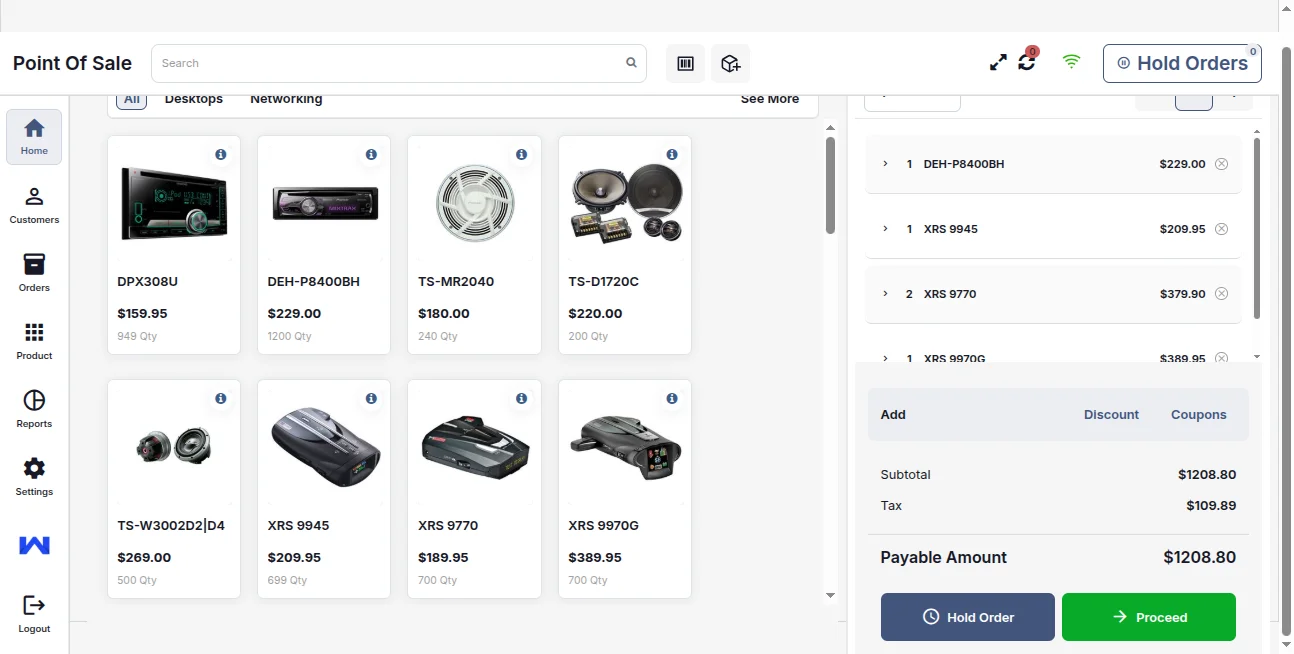Image resolution: width=1294 pixels, height=654 pixels.
Task: Click the sync refresh icon
Action: [1027, 62]
